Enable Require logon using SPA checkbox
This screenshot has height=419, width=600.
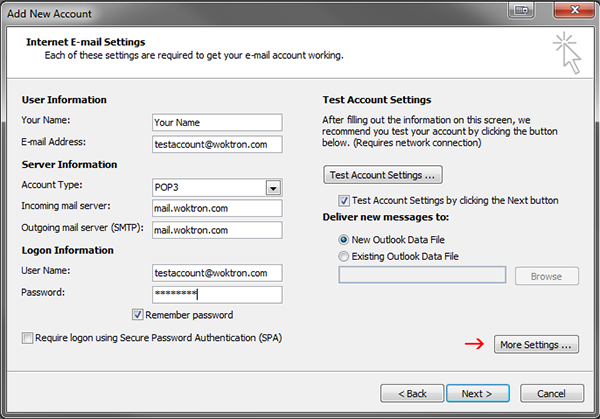click(x=27, y=338)
